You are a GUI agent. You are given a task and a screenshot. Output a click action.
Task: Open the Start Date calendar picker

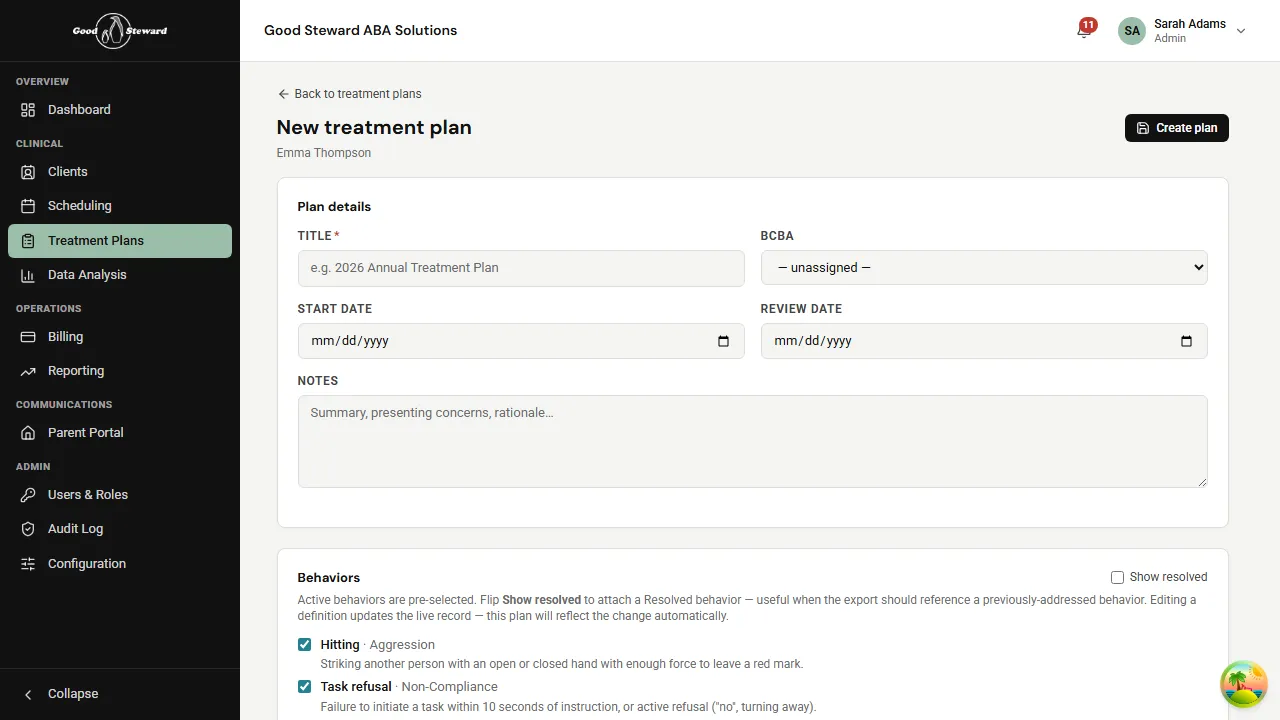(723, 341)
